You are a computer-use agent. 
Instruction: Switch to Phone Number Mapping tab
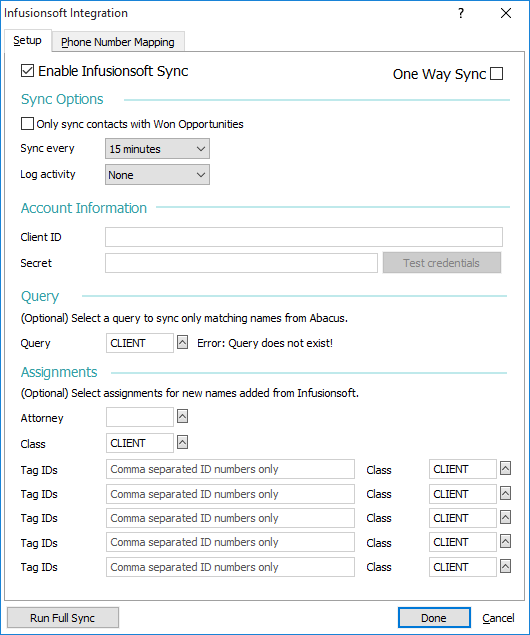118,42
